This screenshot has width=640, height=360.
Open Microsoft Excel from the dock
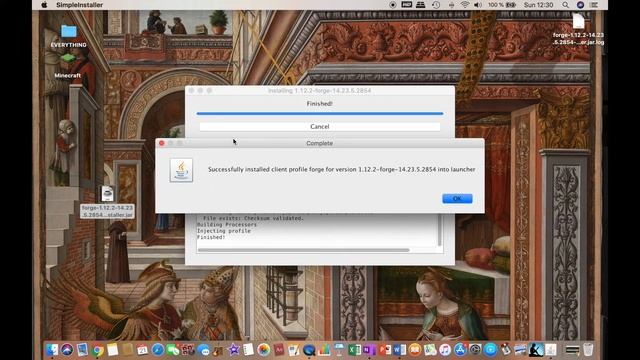(354, 350)
